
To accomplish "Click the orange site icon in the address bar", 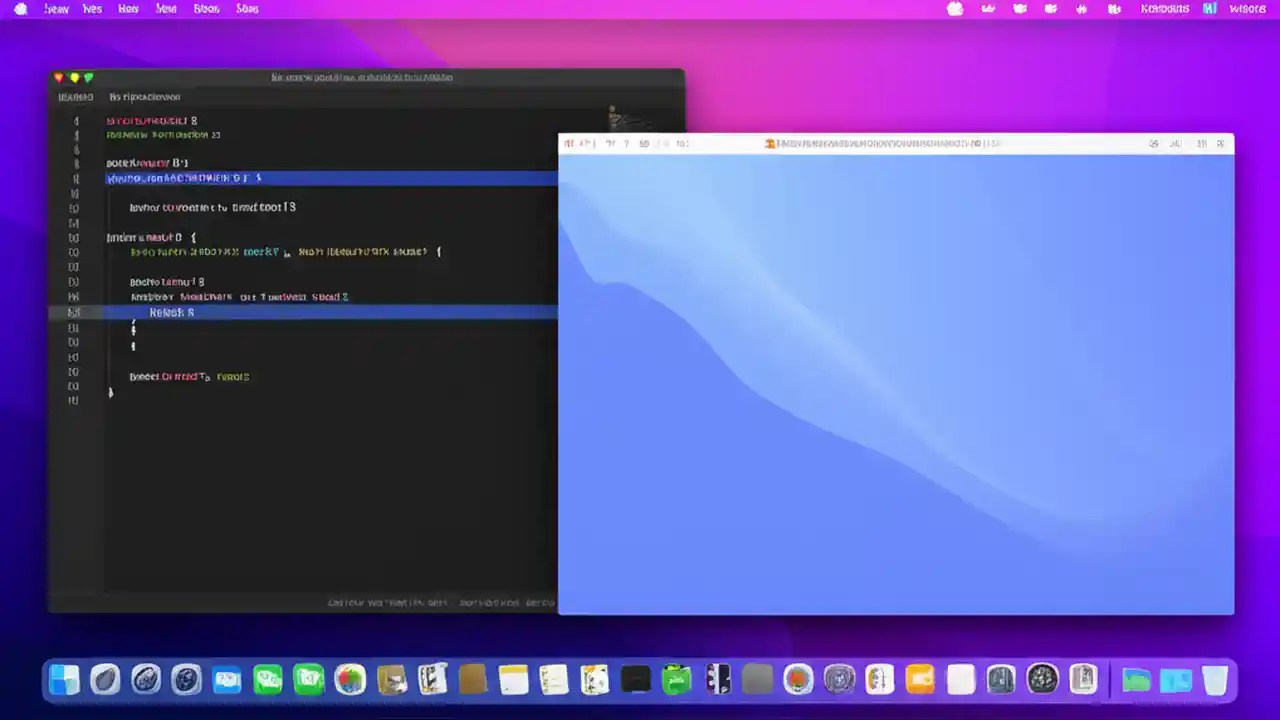I will [770, 143].
